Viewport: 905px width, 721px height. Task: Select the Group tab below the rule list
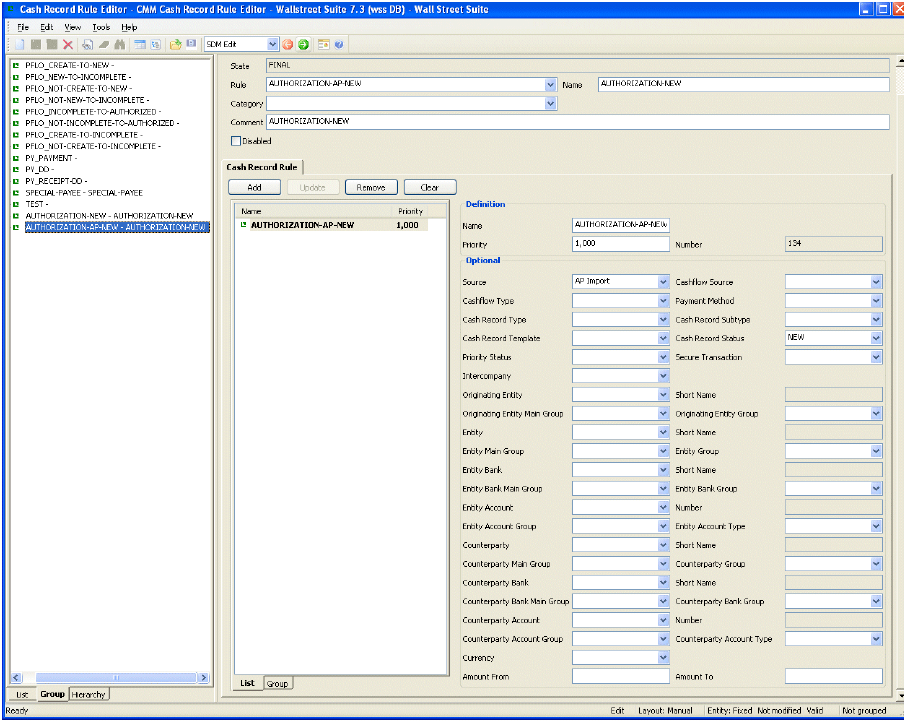click(277, 684)
